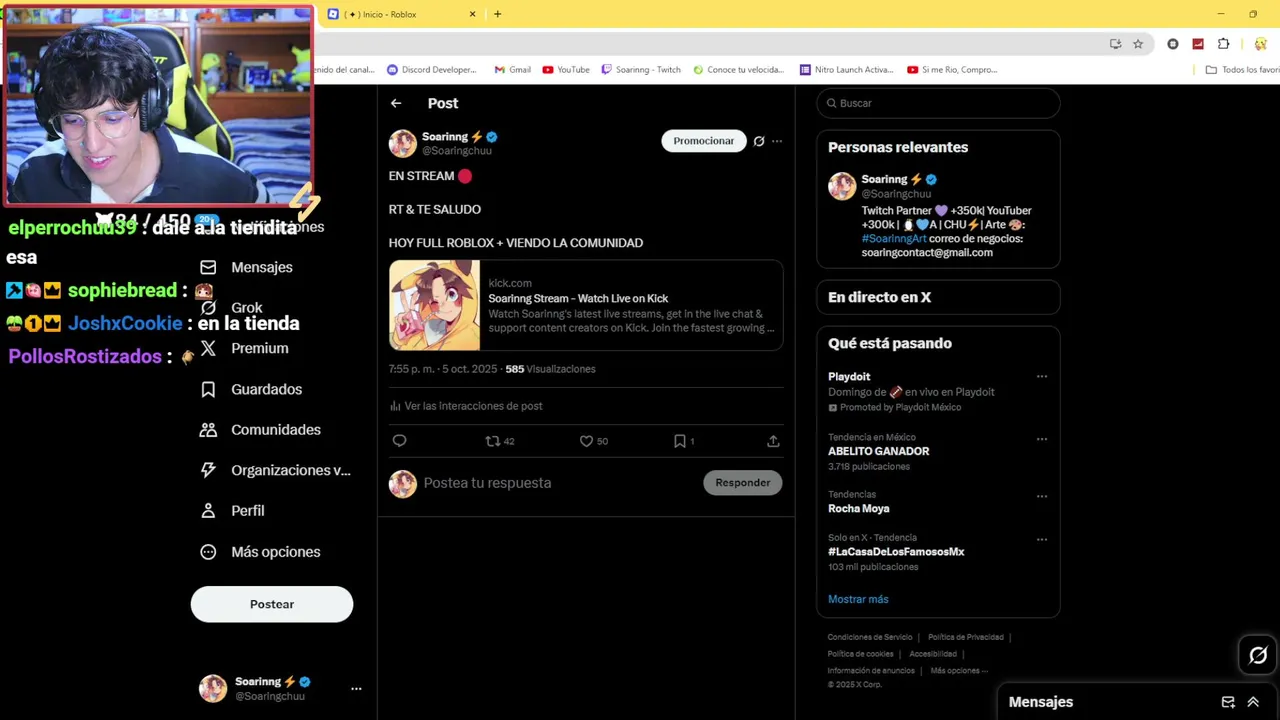Select the Inicio - Roblox browser tab
The width and height of the screenshot is (1280, 720).
coord(400,14)
